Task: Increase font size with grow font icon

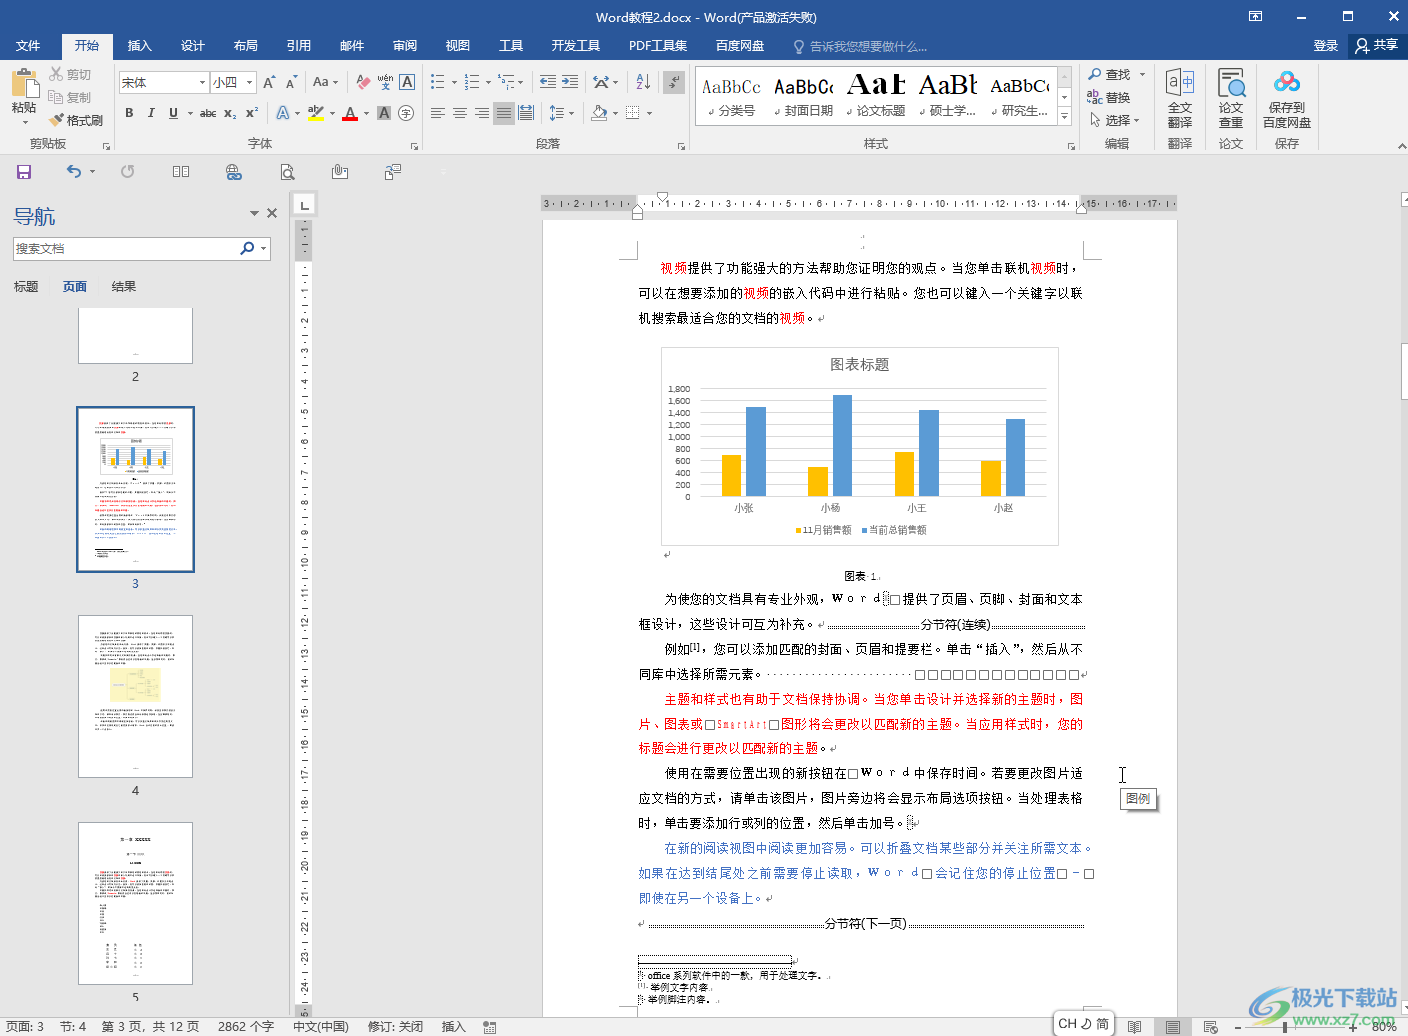Action: coord(269,82)
